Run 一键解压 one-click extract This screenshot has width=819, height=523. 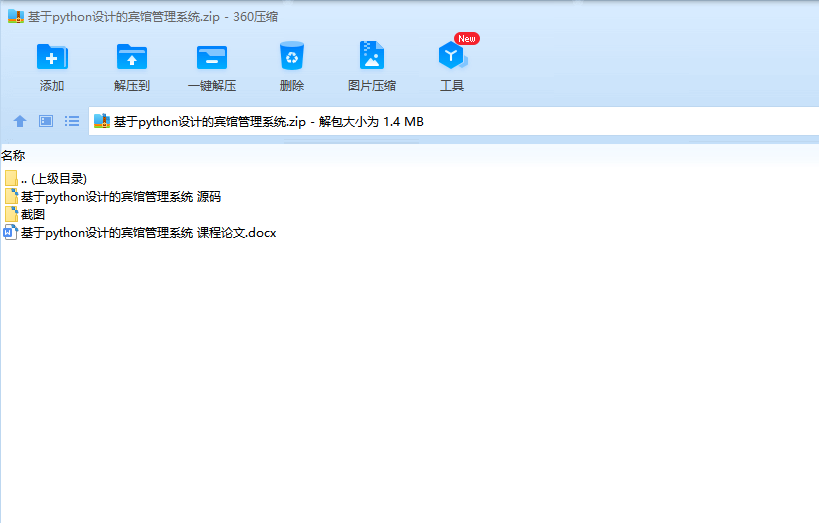[212, 57]
